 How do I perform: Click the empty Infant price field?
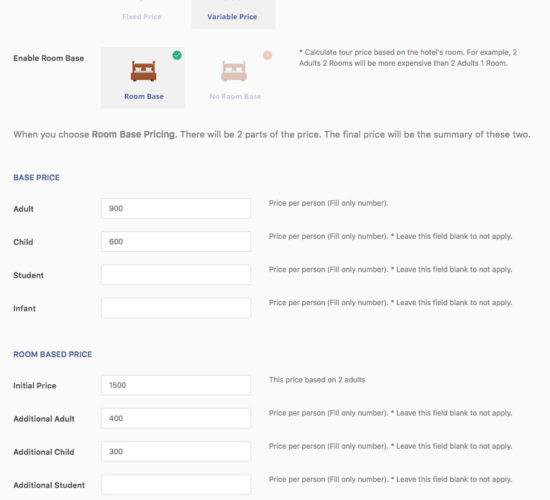[176, 308]
